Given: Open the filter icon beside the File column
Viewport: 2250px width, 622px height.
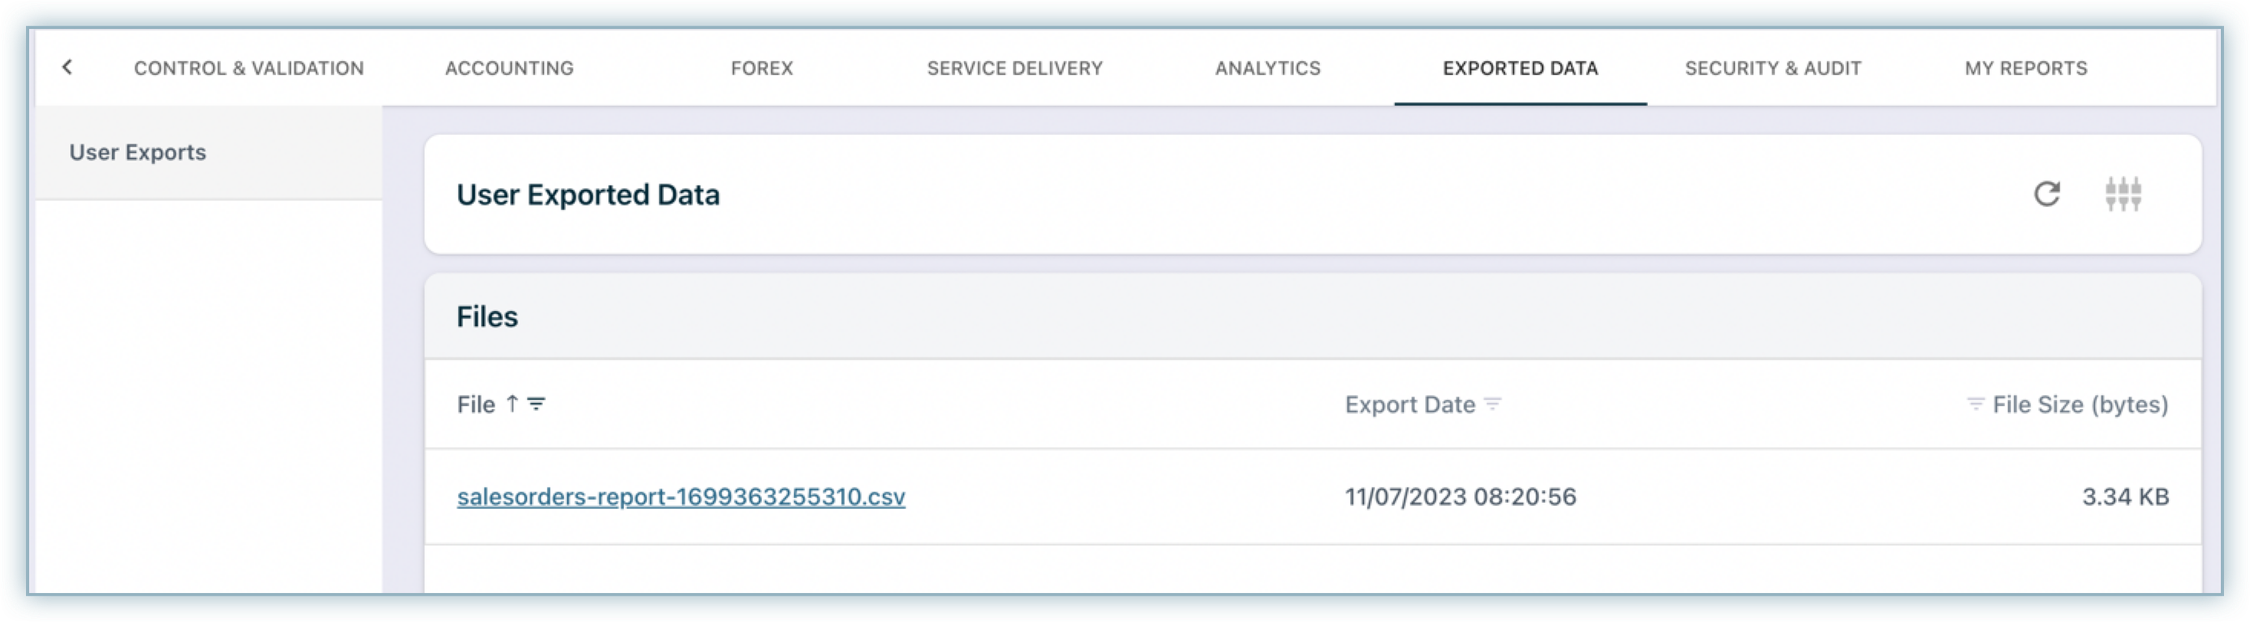Looking at the screenshot, I should coord(537,404).
